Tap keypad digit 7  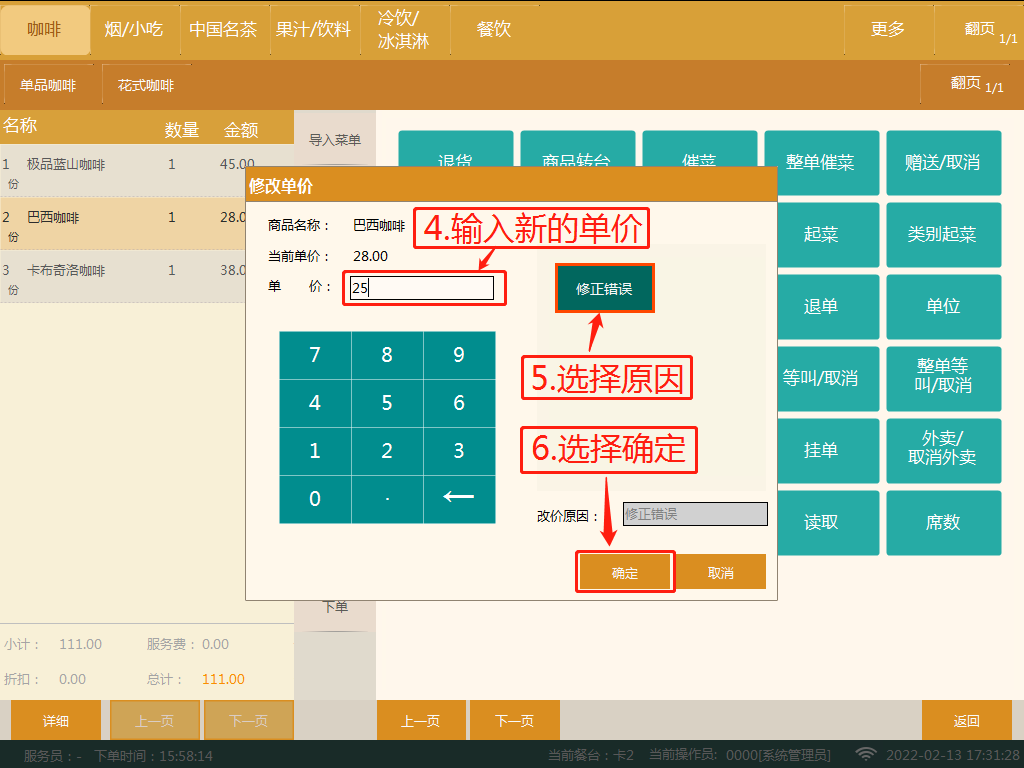pos(315,355)
